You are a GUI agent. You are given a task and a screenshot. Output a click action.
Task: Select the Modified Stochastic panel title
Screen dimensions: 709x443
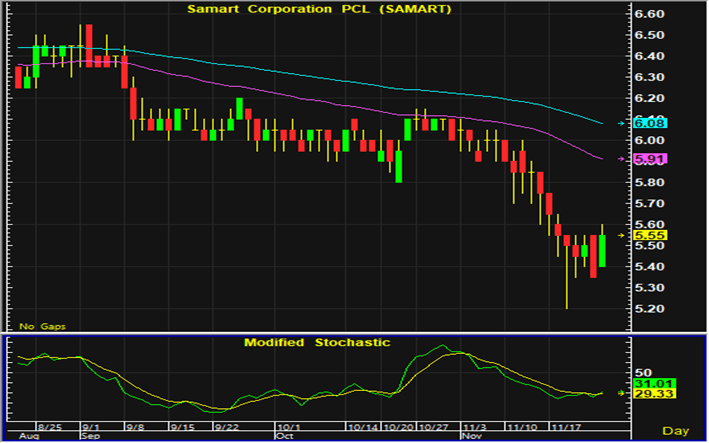317,343
